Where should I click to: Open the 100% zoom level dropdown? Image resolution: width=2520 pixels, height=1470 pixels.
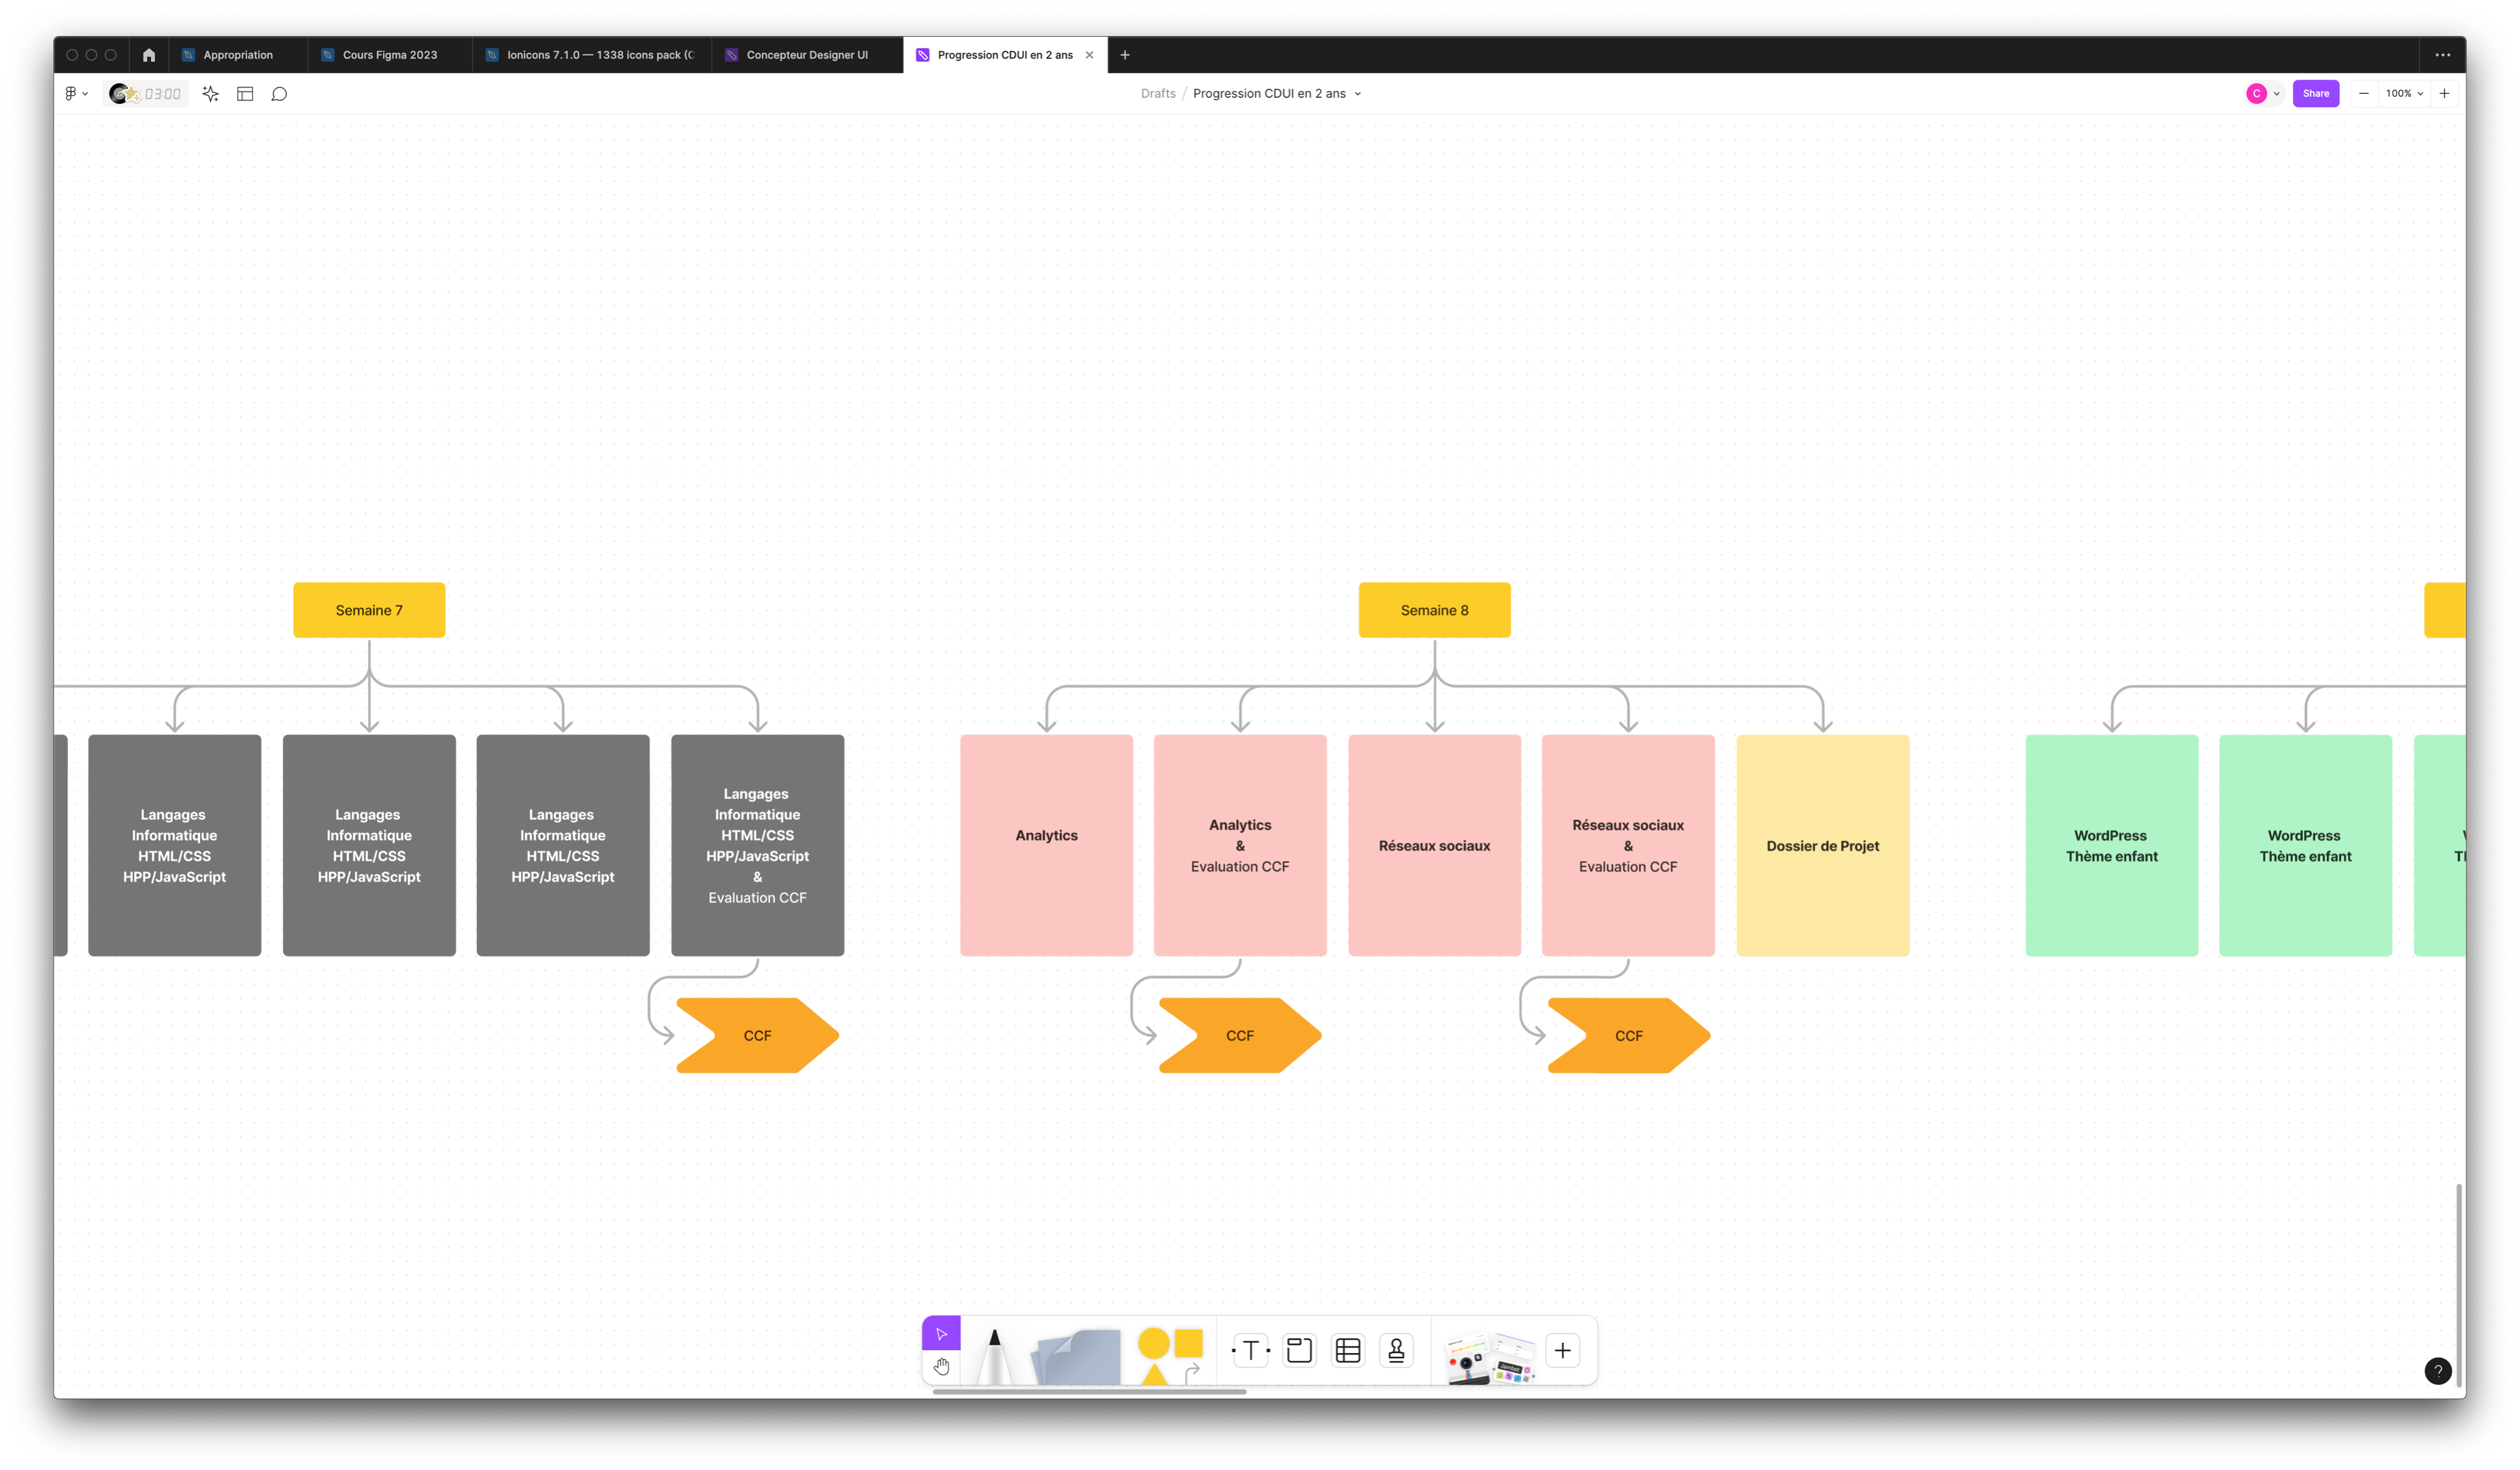click(x=2404, y=94)
